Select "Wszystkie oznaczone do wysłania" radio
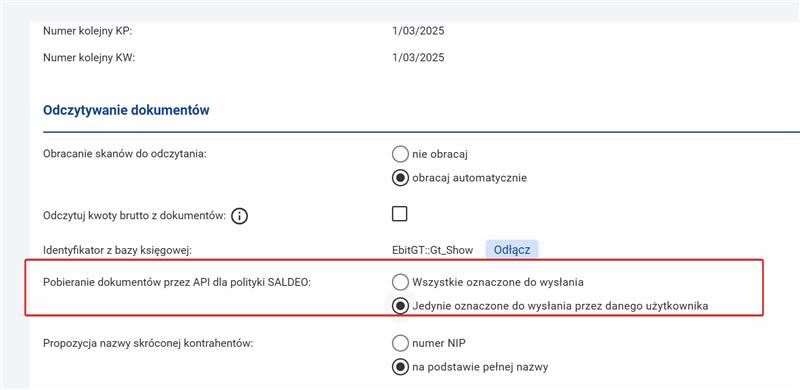The height and width of the screenshot is (390, 800). click(x=400, y=282)
